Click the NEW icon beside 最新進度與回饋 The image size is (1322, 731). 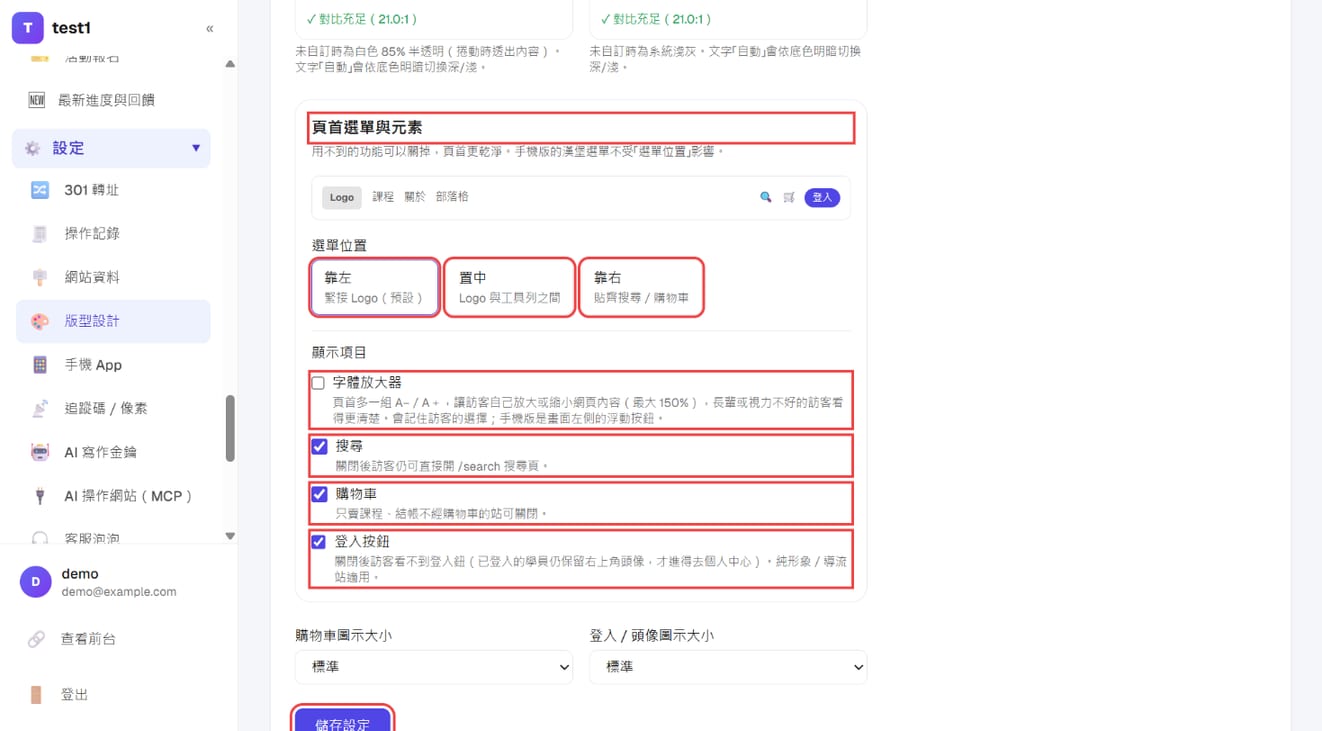[37, 100]
